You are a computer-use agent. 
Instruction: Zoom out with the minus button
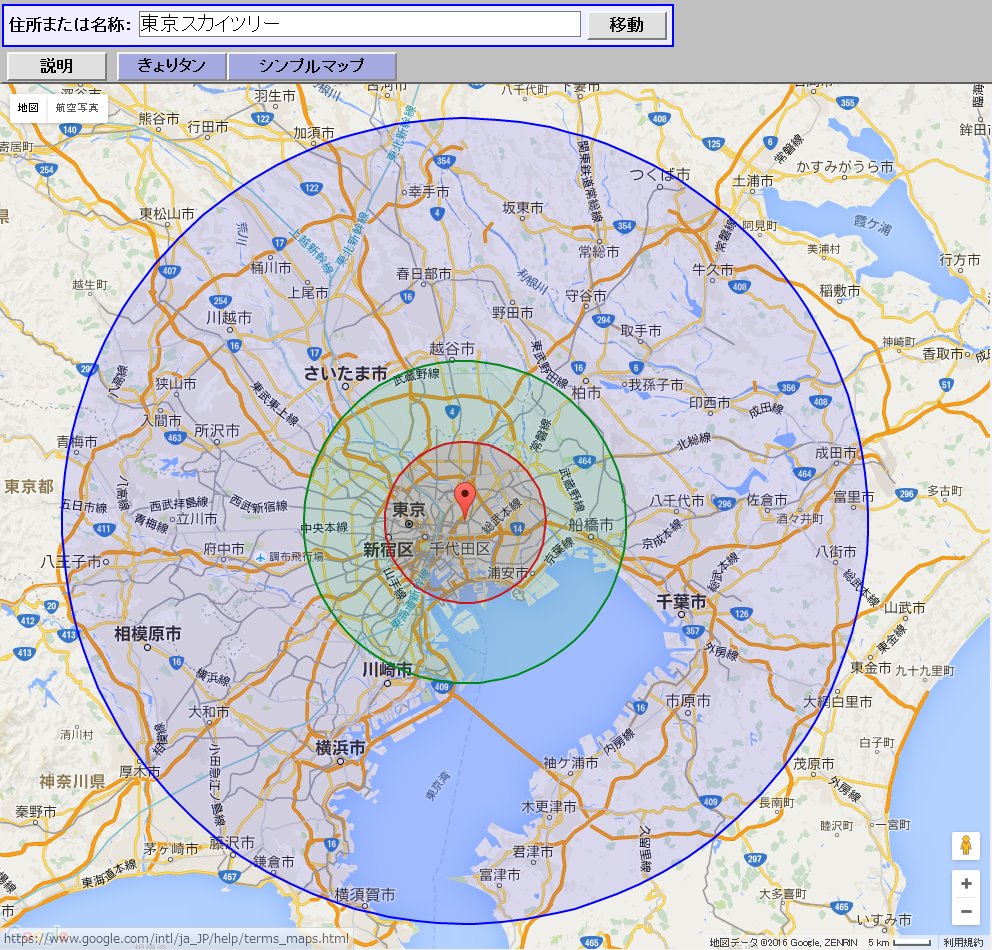[965, 911]
